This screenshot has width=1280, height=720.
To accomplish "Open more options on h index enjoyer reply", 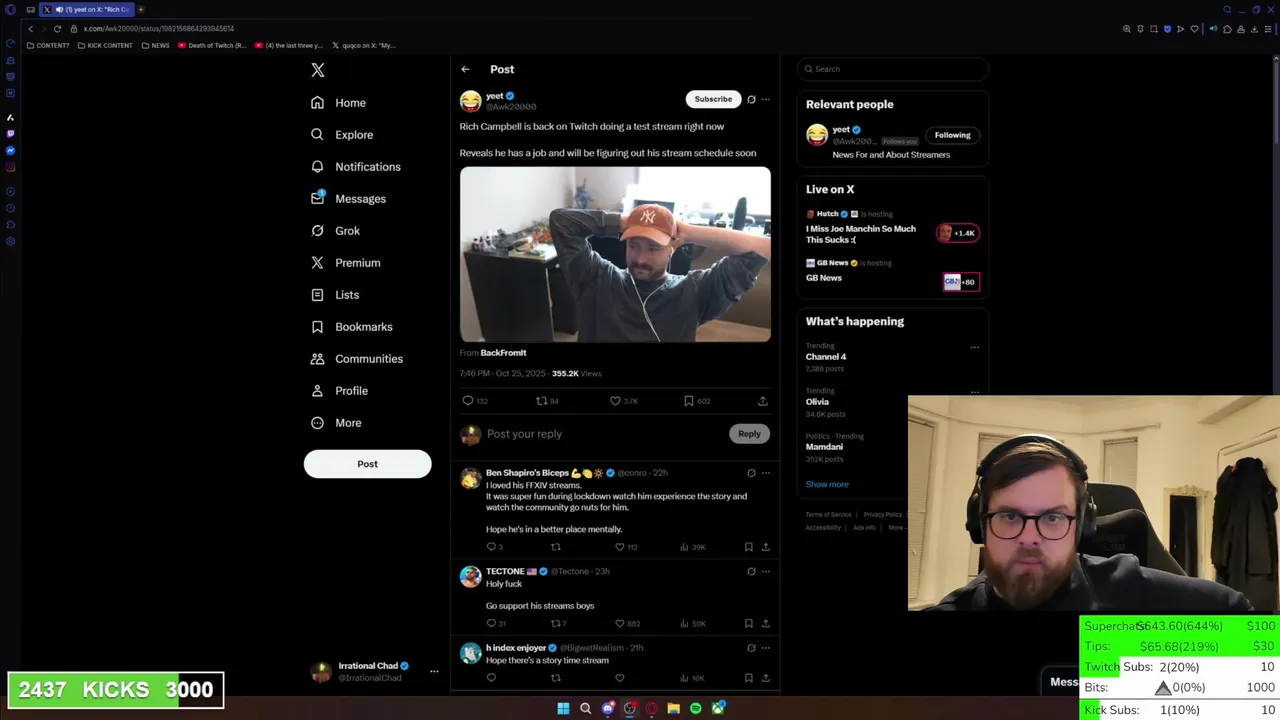I will pyautogui.click(x=766, y=648).
